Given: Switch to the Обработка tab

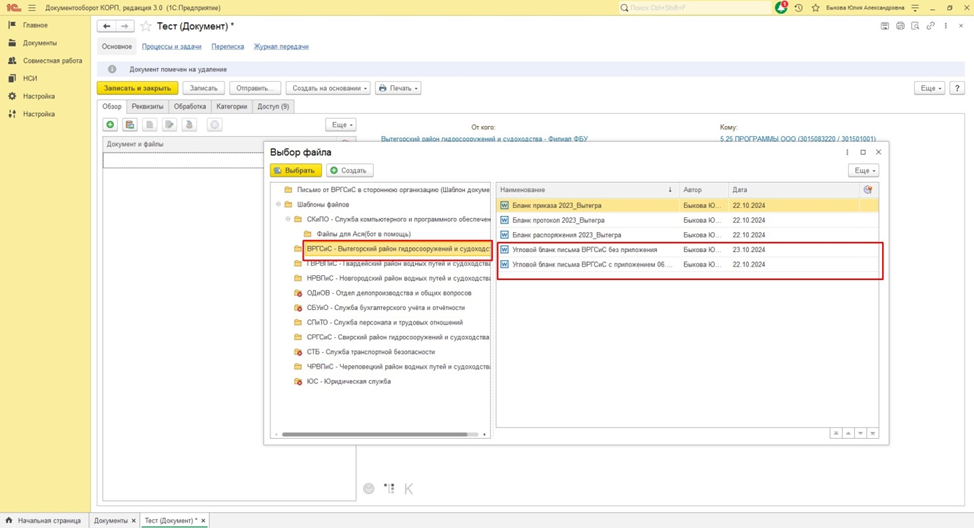Looking at the screenshot, I should (189, 106).
